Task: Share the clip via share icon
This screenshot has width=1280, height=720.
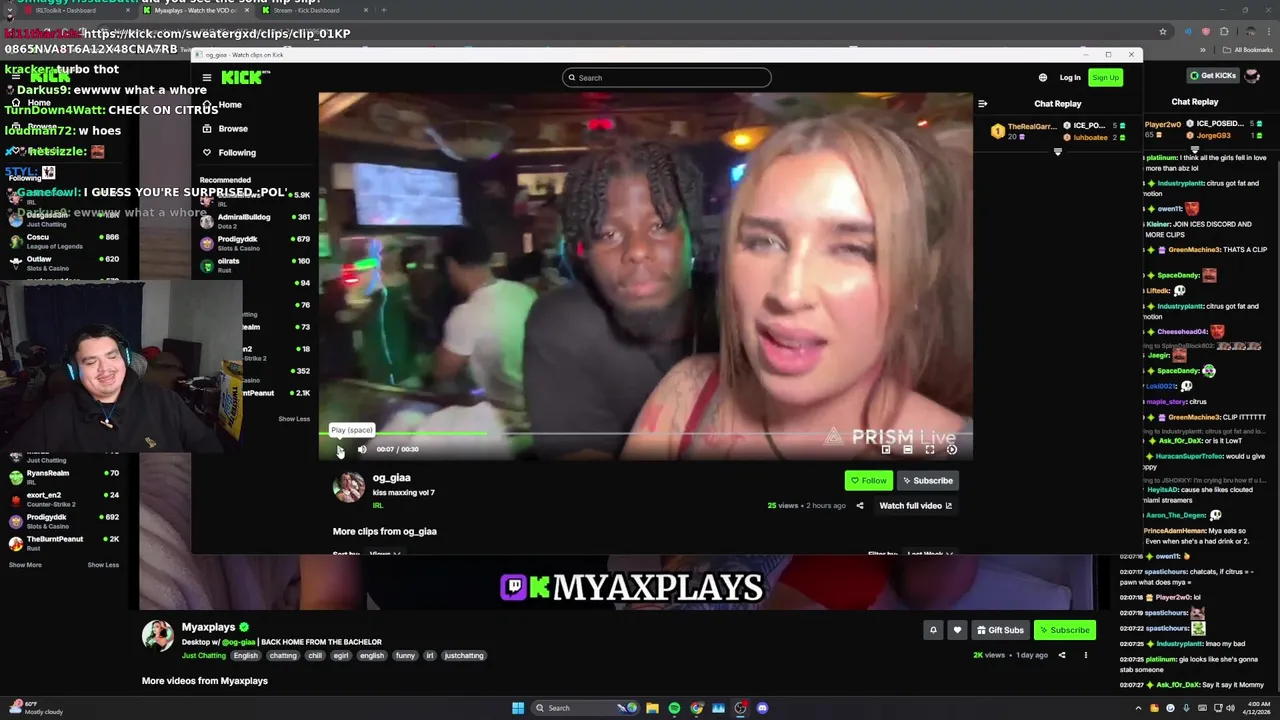Action: [859, 506]
